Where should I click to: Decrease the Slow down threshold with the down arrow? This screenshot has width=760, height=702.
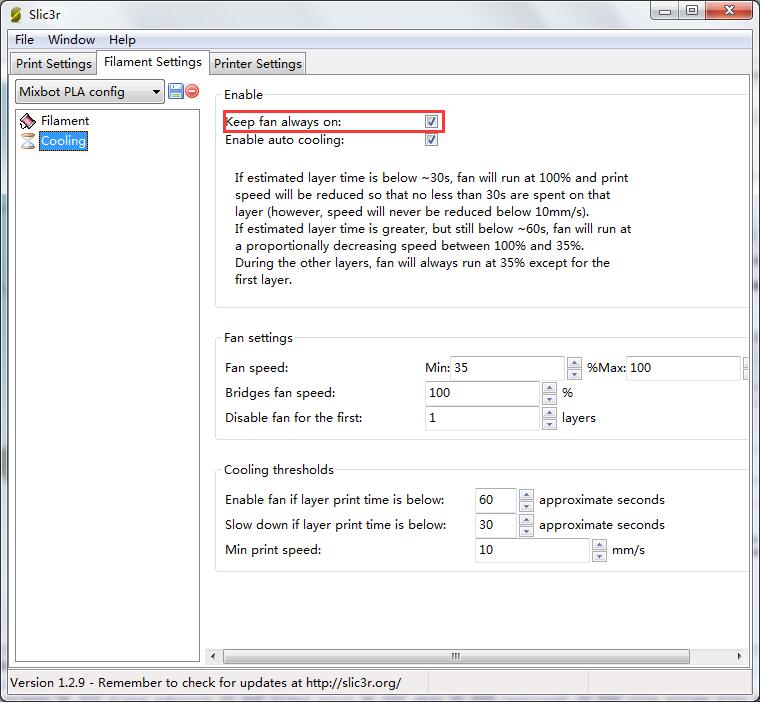[526, 531]
